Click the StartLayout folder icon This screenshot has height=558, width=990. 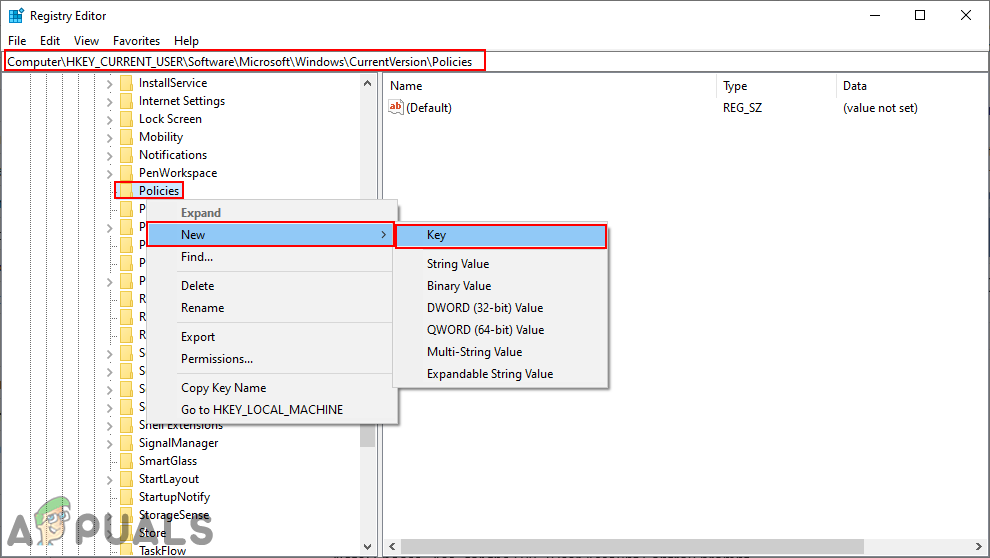click(126, 479)
